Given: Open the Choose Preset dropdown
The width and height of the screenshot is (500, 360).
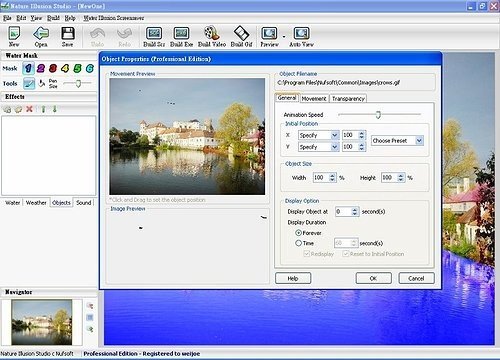Looking at the screenshot, I should click(397, 141).
